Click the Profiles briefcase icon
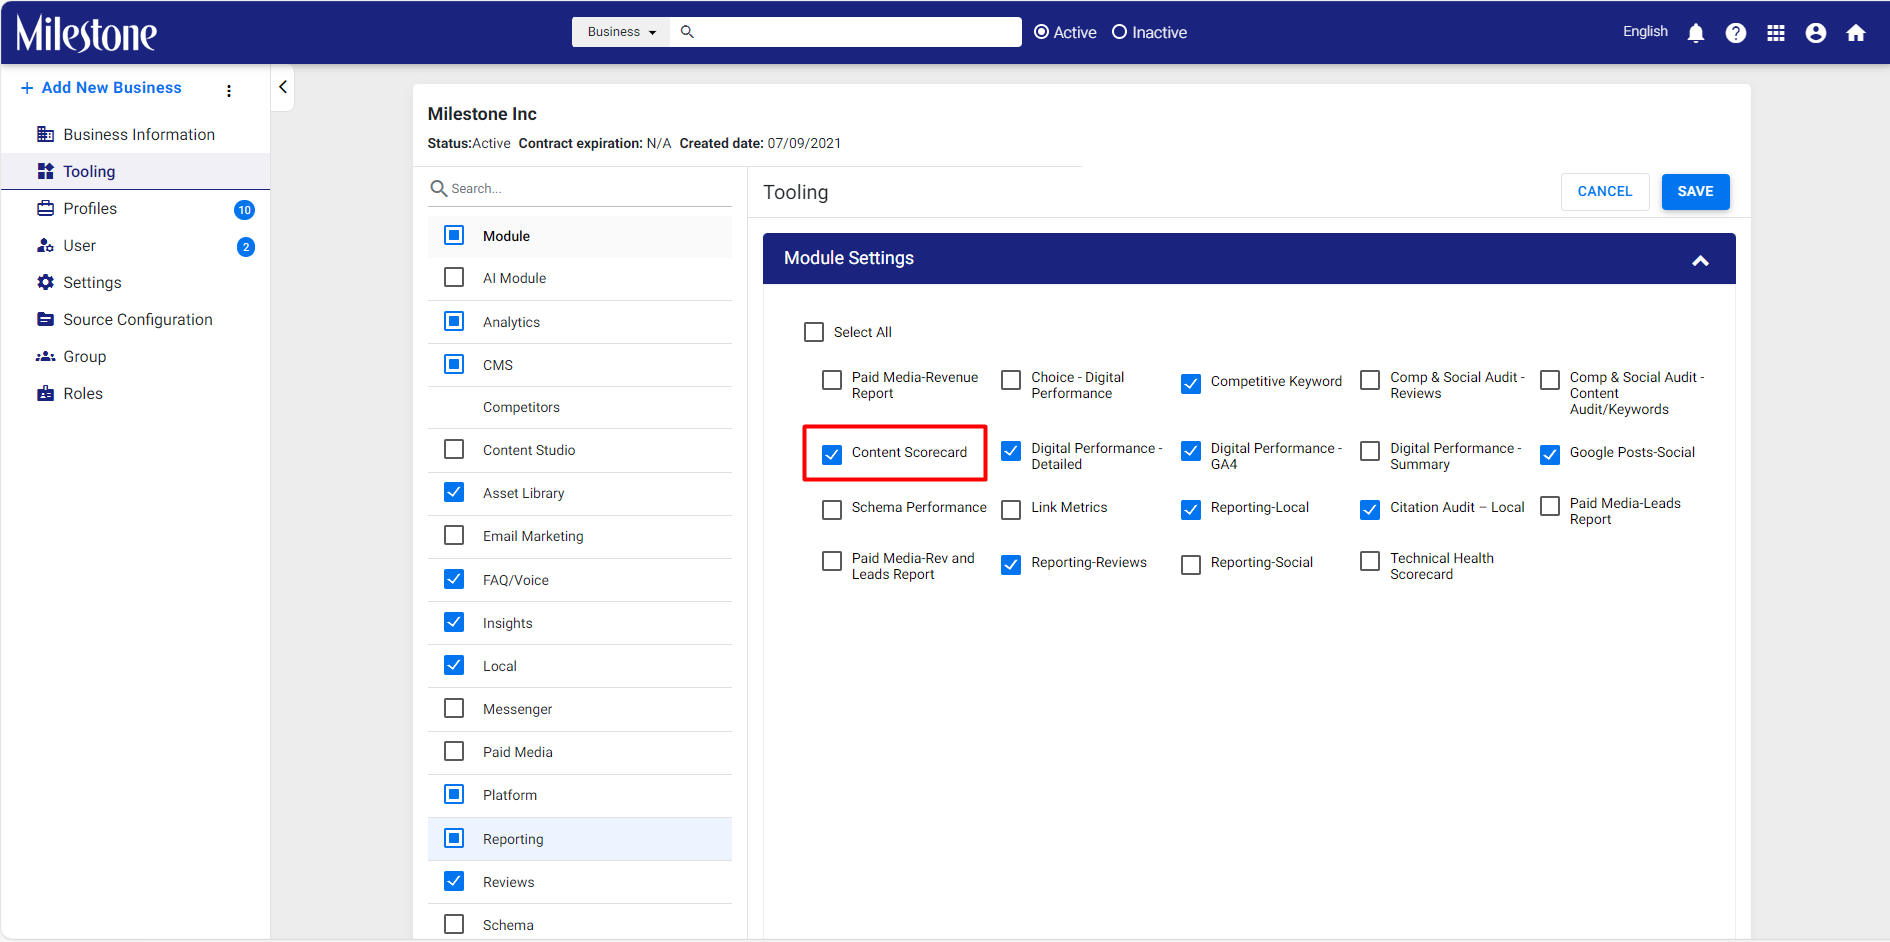Viewport: 1890px width, 942px height. [45, 208]
